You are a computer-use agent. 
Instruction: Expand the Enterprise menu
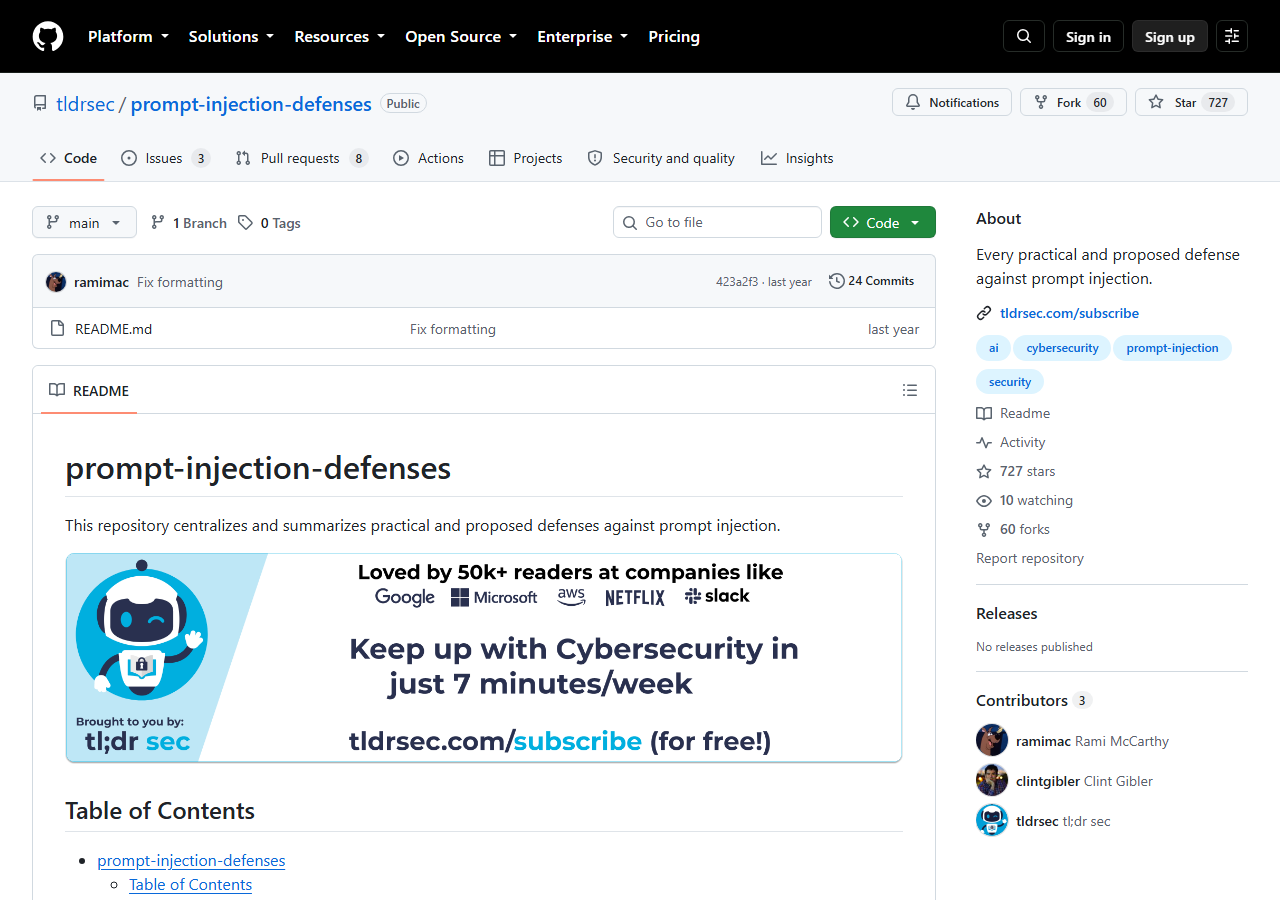pyautogui.click(x=582, y=36)
